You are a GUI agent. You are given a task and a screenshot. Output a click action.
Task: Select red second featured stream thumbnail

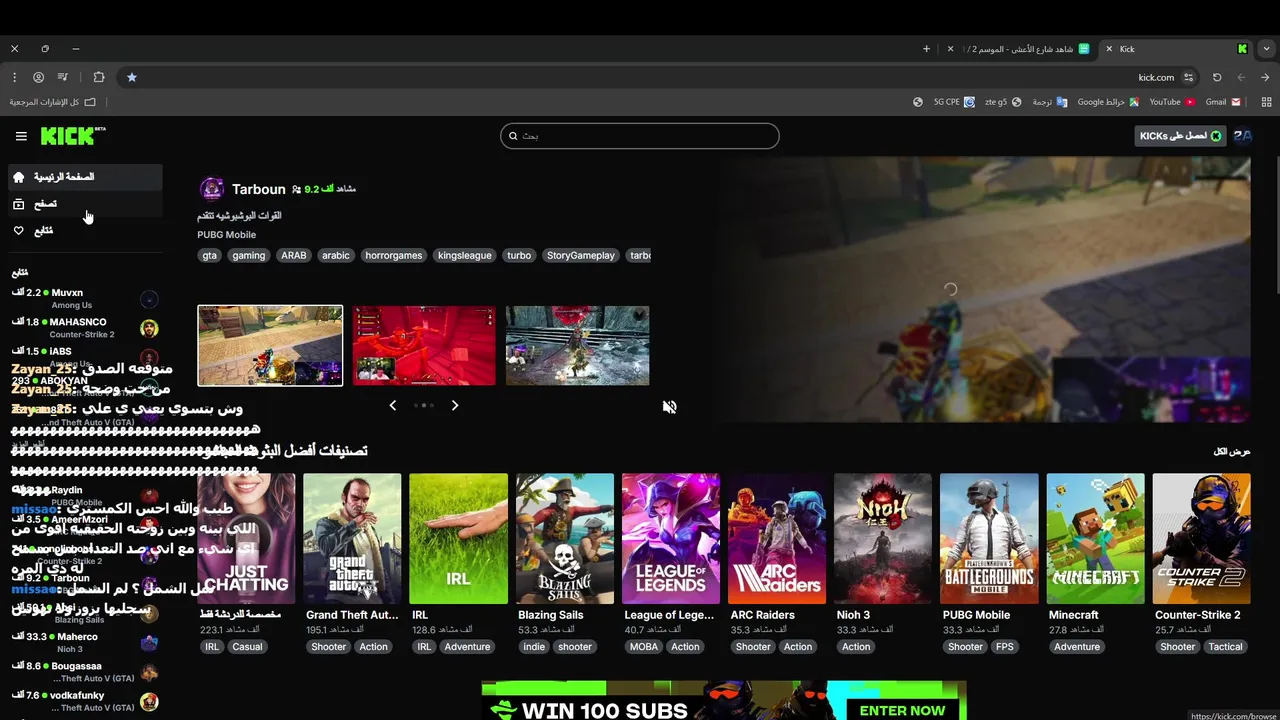click(424, 345)
